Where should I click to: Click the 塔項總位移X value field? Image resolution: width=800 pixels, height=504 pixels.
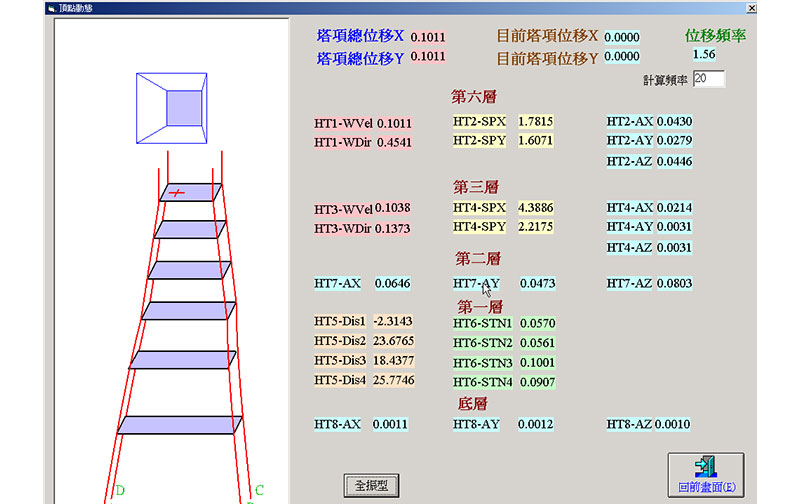click(x=428, y=38)
